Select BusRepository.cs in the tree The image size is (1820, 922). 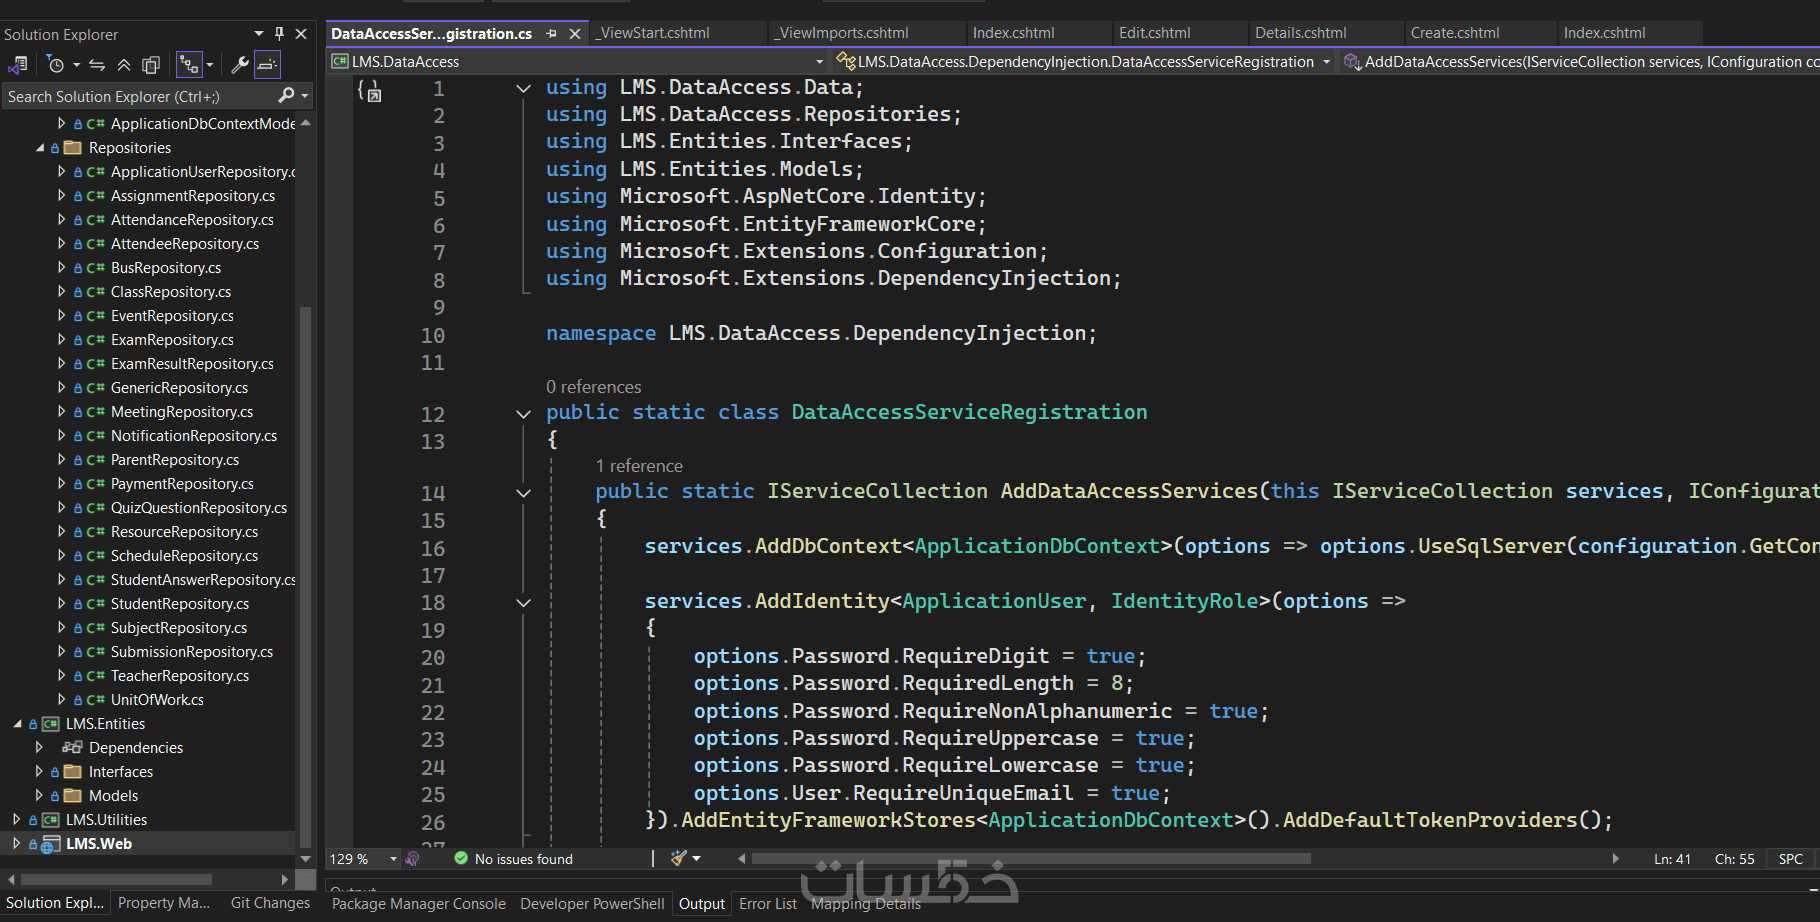click(166, 267)
